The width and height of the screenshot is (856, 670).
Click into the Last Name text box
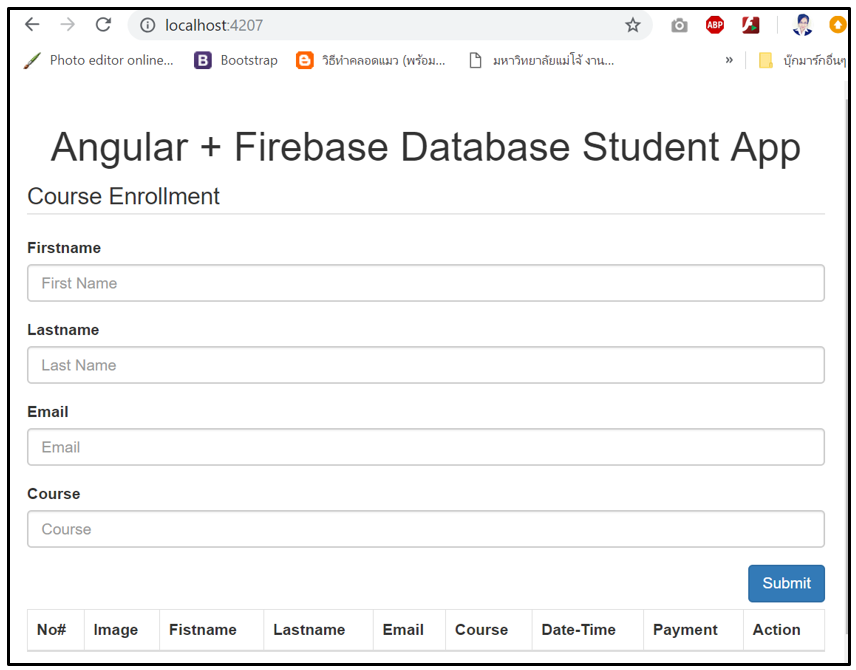coord(425,365)
